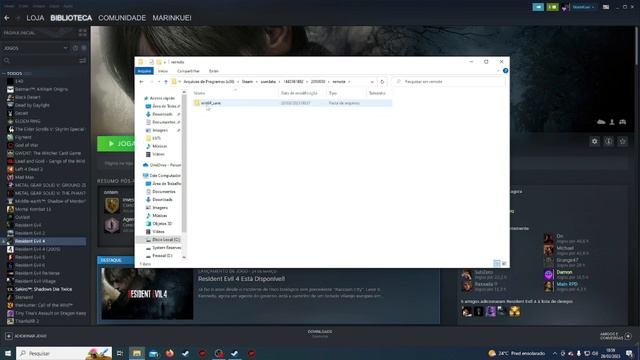Screen dimensions: 640x360
Task: Switch library home to grid view icon
Action: (82, 33)
